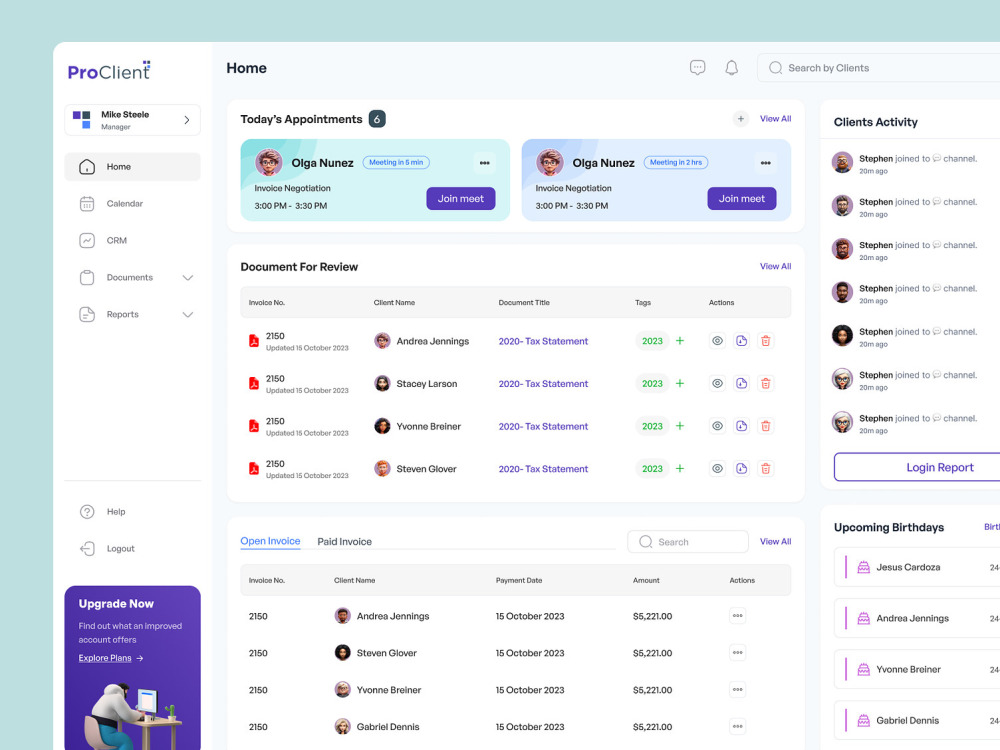This screenshot has height=750, width=1000.
Task: Add a tag to Yvonne Breiner's document
Action: (x=679, y=426)
